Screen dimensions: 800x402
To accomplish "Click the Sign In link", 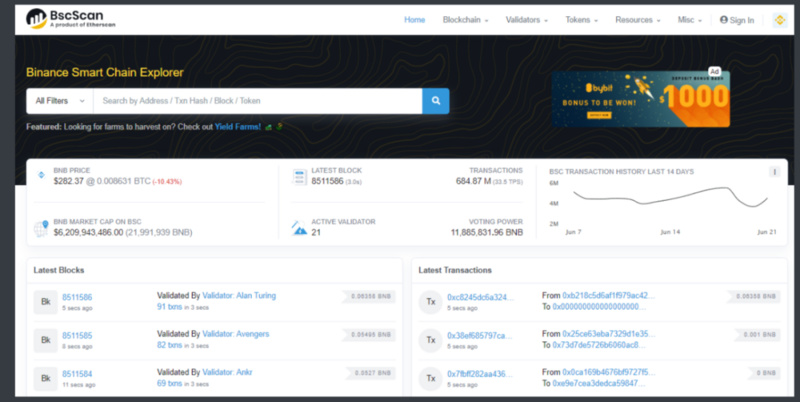I will click(x=736, y=20).
